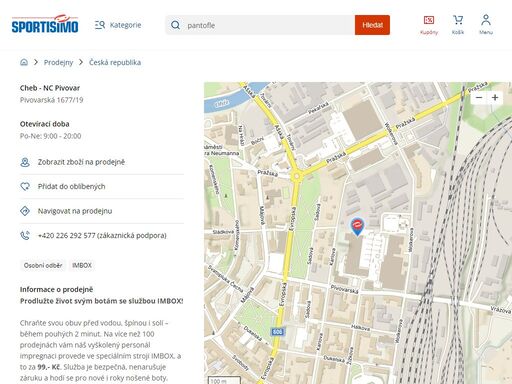The image size is (512, 384).
Task: Focus the search field containing pantofle
Action: 260,25
